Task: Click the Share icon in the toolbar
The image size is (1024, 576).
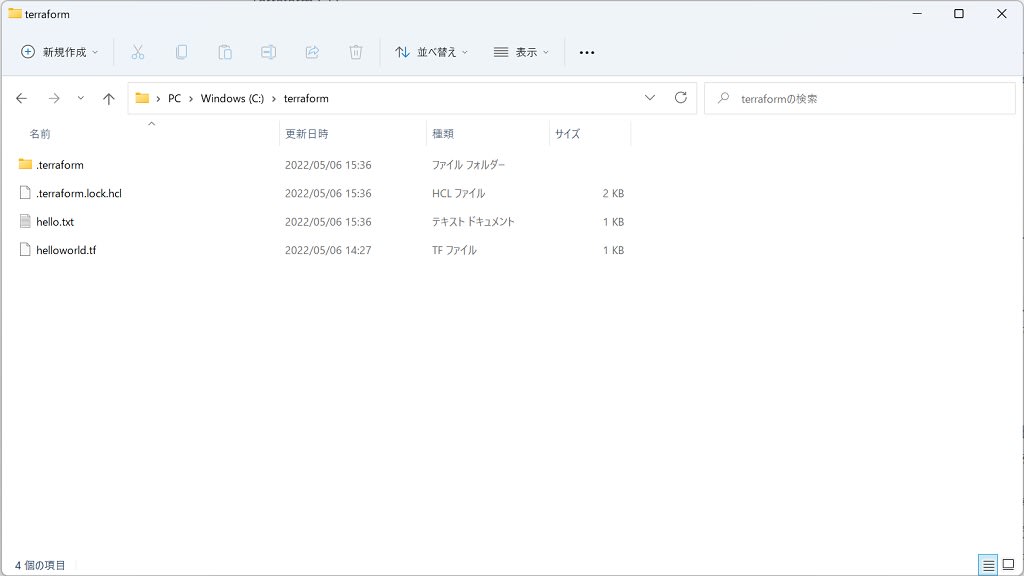Action: coord(312,52)
